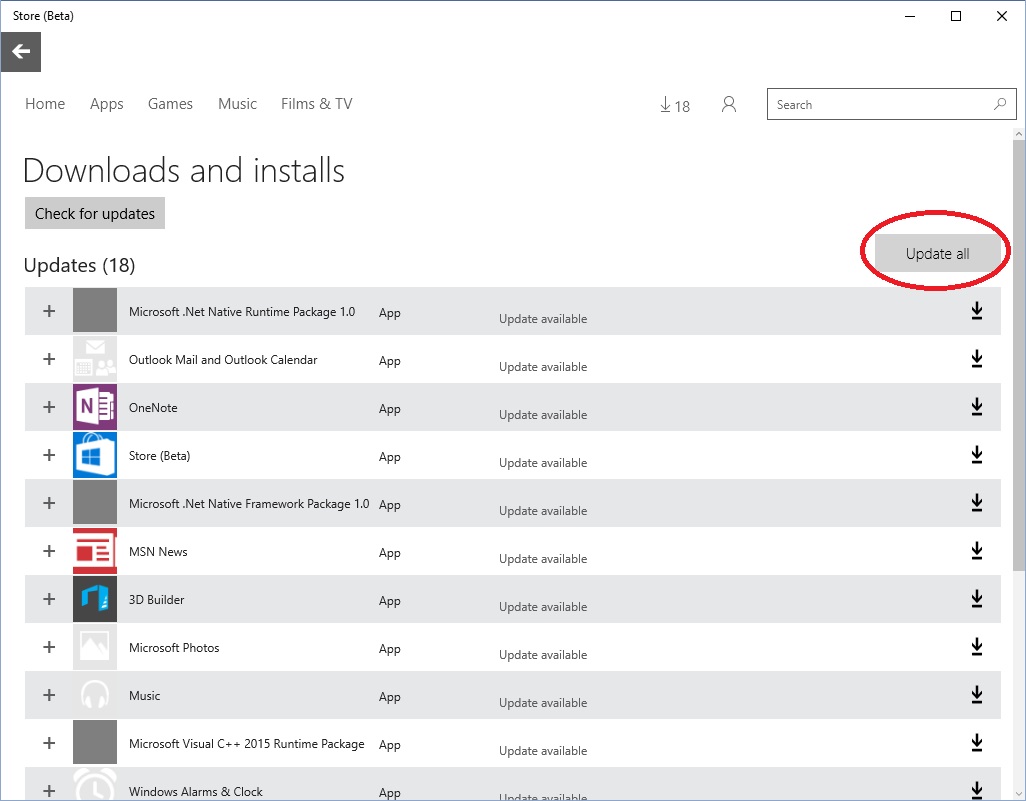The height and width of the screenshot is (801, 1026).
Task: Click the .Net Native Runtime Package placeholder icon
Action: point(95,311)
